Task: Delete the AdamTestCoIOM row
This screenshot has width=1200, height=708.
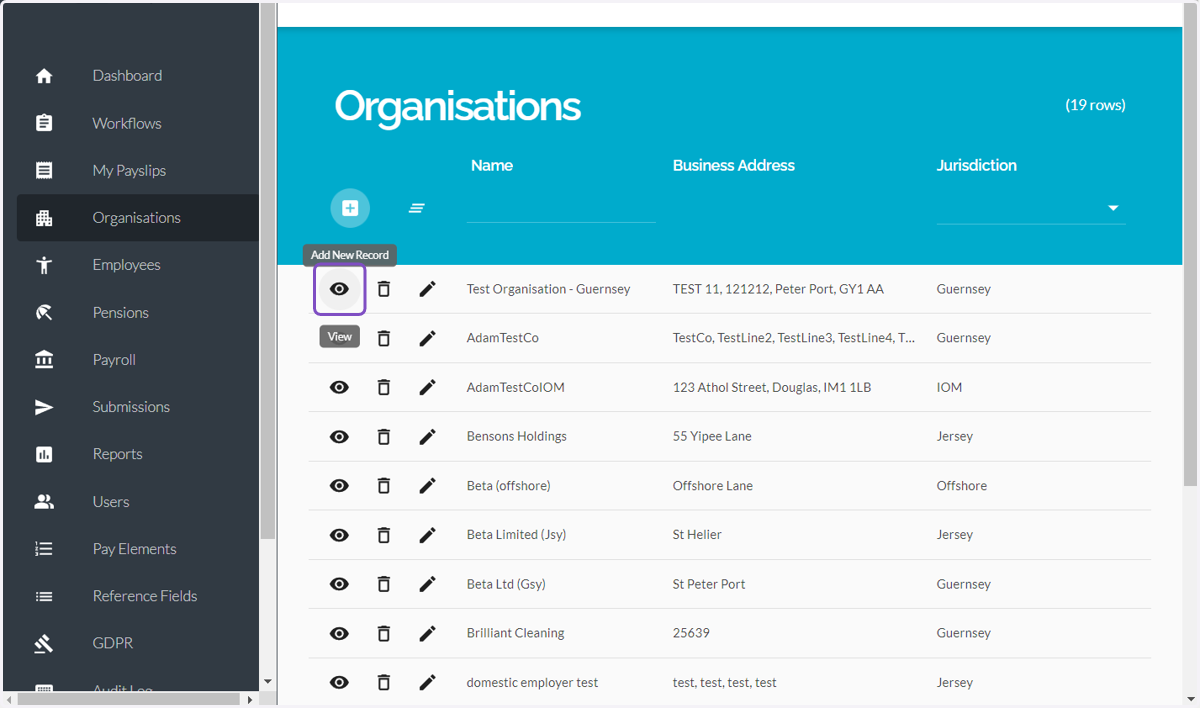Action: (x=384, y=387)
